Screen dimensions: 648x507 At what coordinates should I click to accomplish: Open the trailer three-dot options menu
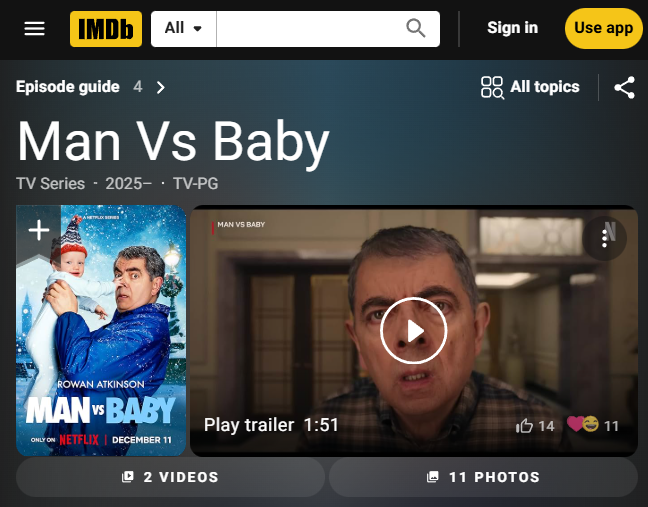(604, 238)
